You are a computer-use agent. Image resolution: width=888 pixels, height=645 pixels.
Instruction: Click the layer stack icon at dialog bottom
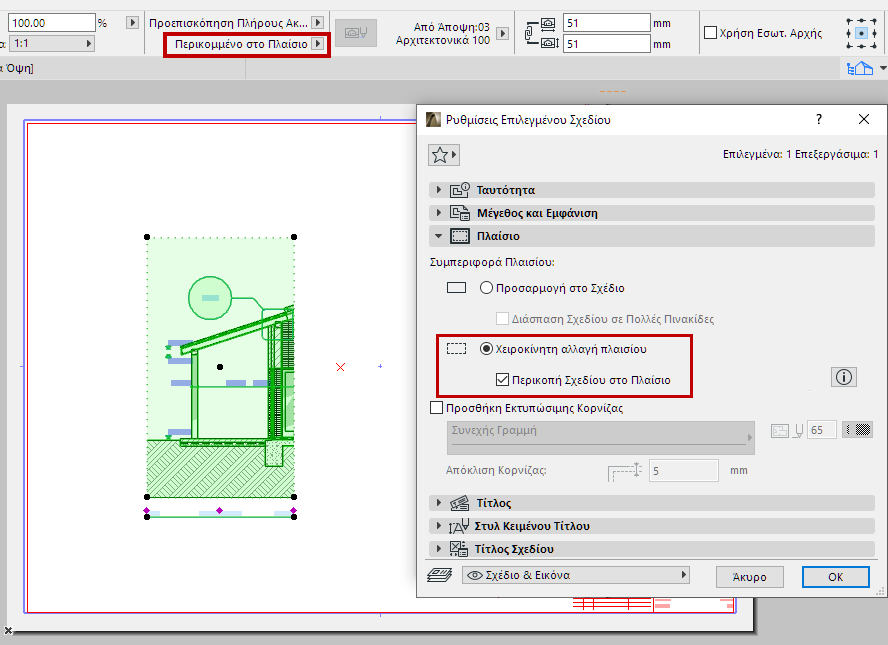(x=439, y=575)
